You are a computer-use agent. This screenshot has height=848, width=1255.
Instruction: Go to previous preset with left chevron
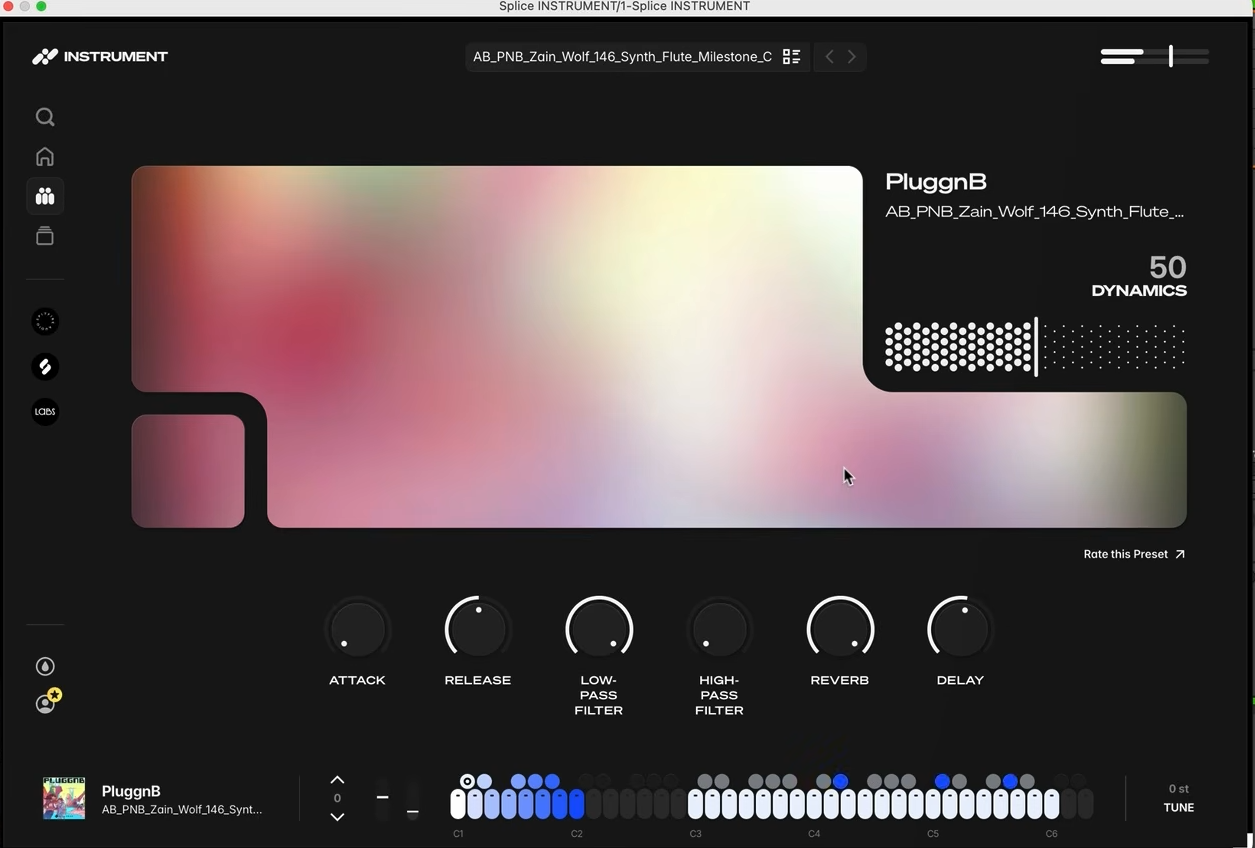tap(829, 57)
